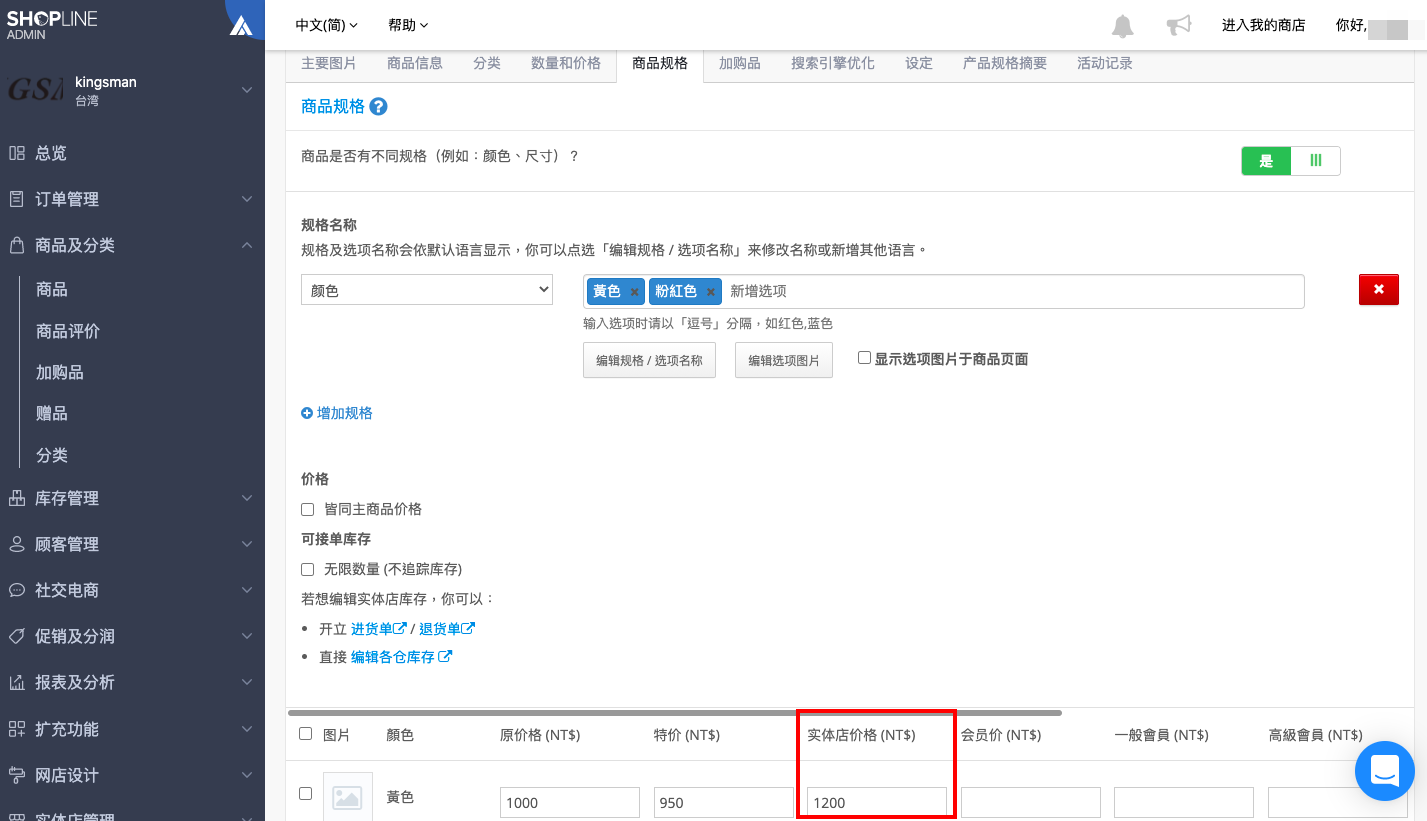Open the chat support bubble icon
Image resolution: width=1427 pixels, height=821 pixels.
point(1385,771)
